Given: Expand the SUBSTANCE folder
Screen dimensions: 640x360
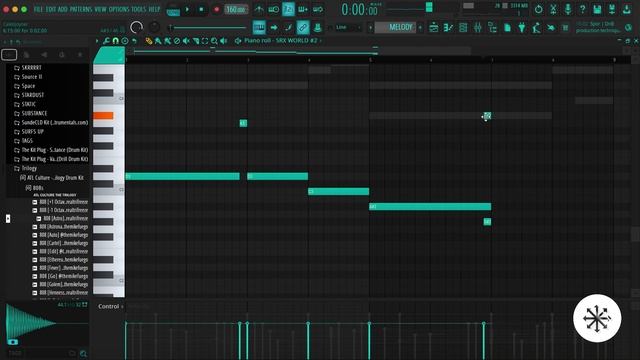Looking at the screenshot, I should [31, 113].
